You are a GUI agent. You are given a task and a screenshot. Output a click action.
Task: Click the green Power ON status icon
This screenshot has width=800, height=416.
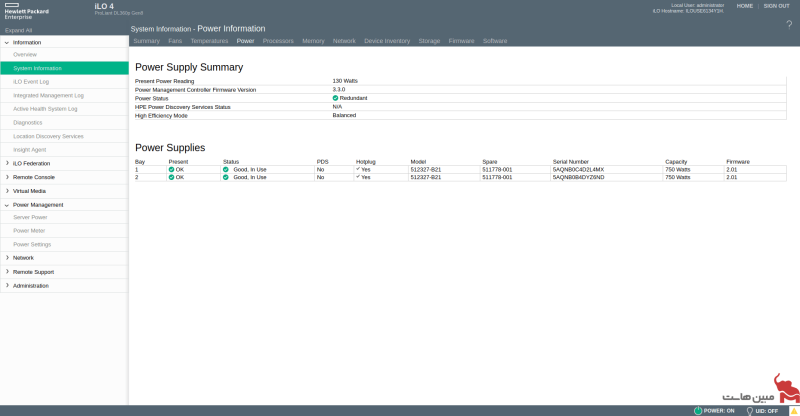tap(698, 410)
